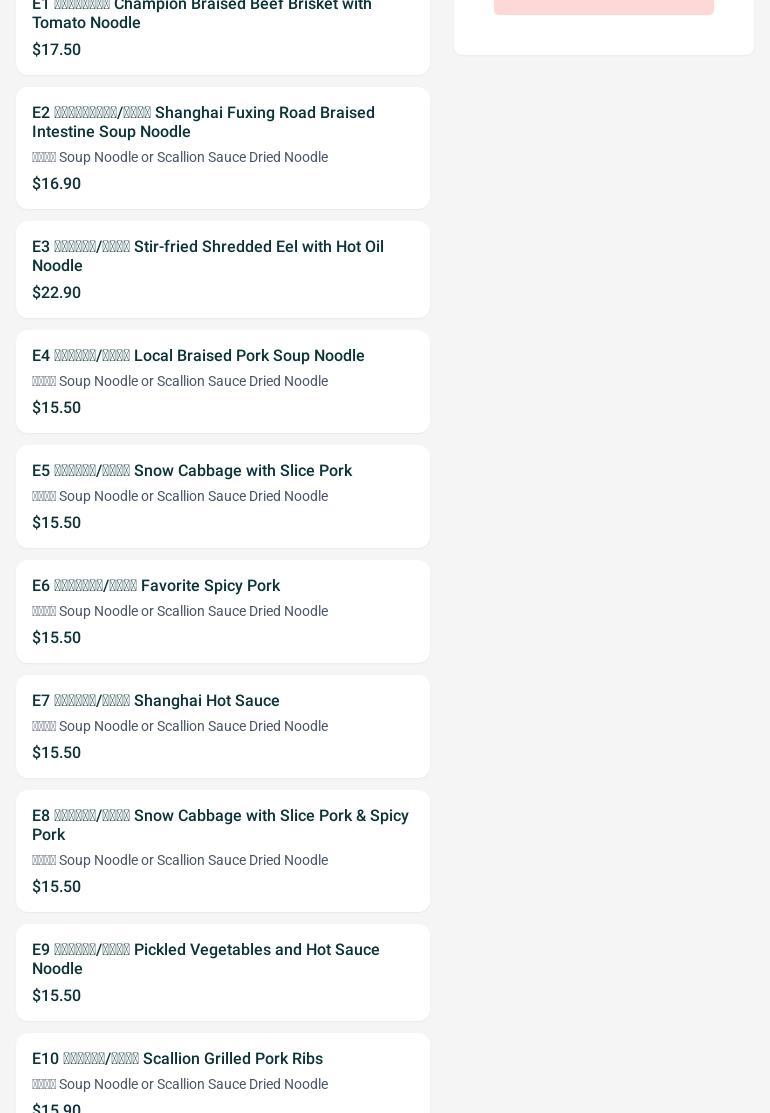Image resolution: width=770 pixels, height=1113 pixels.
Task: Click the description text under E7 Shanghai Hot Sauce
Action: [180, 726]
